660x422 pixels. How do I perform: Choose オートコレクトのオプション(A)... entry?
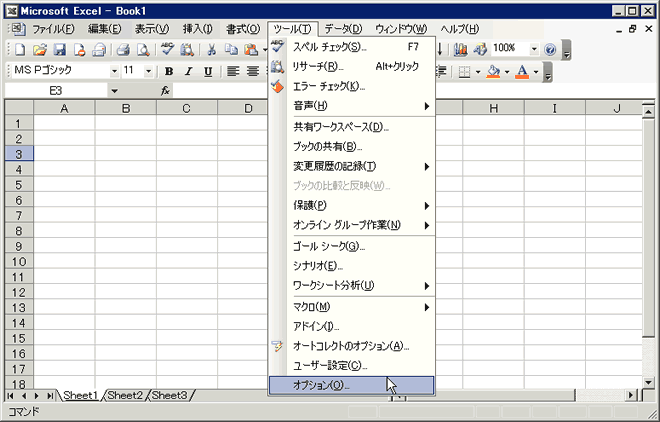[351, 346]
